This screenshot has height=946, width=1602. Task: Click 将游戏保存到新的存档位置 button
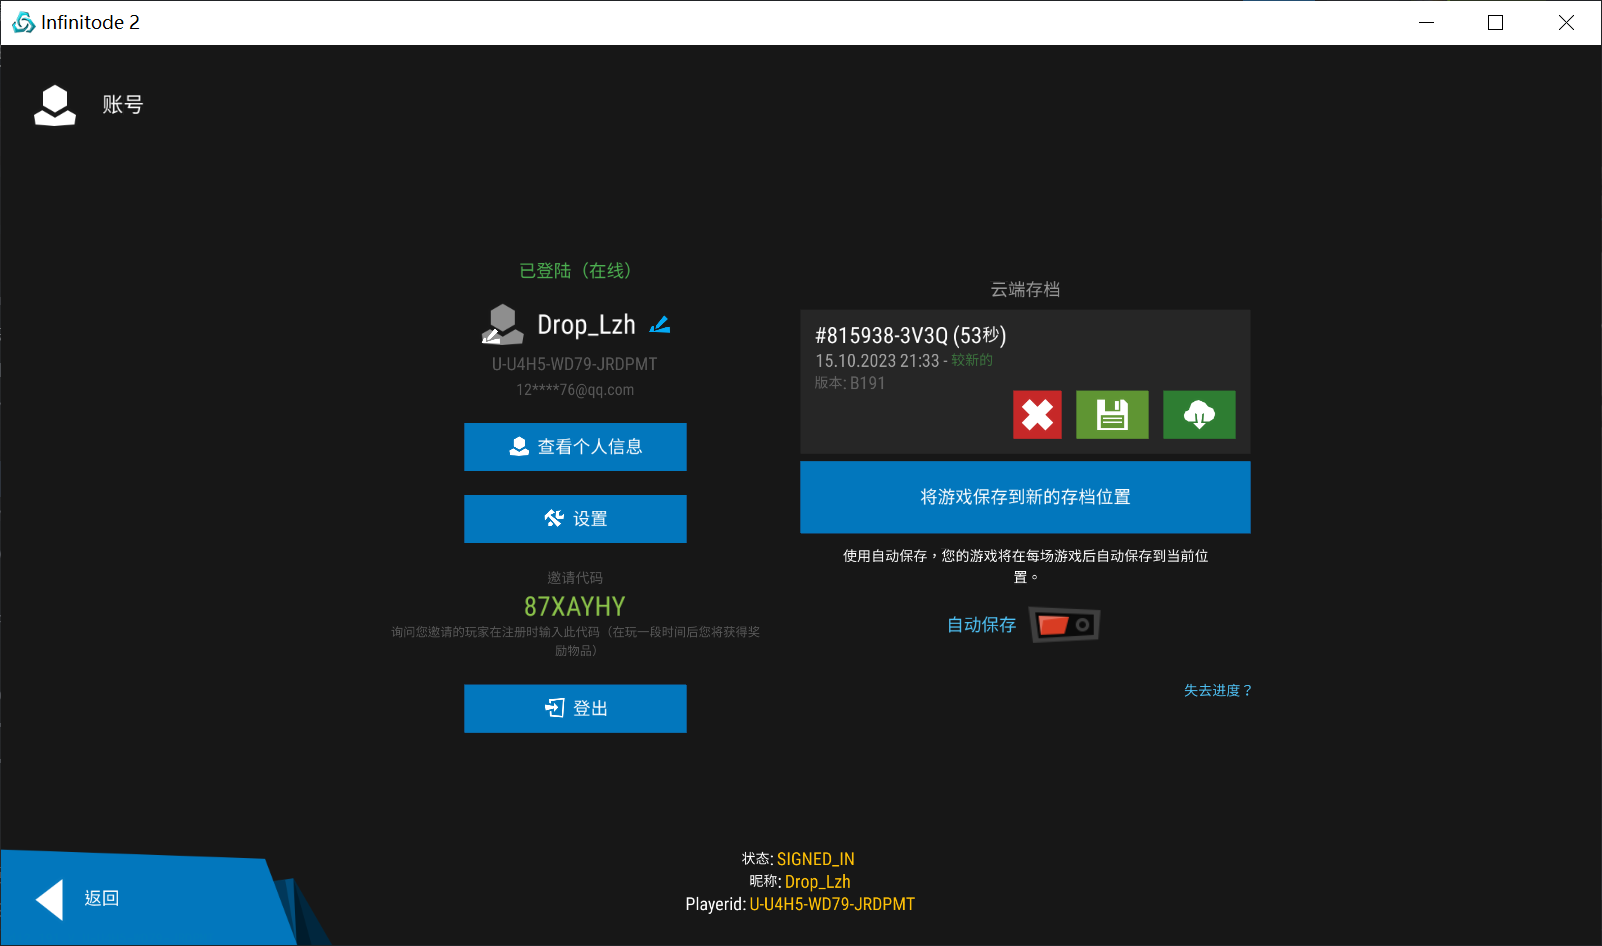pos(1025,497)
